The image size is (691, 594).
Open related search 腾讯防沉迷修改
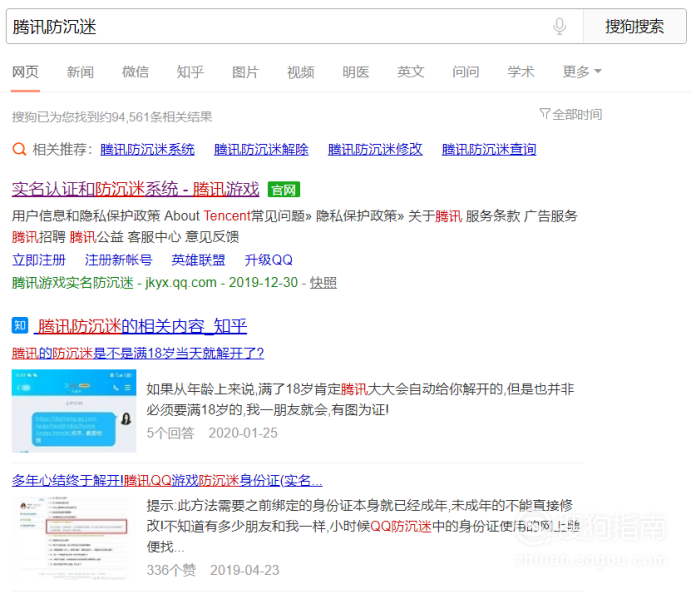click(375, 150)
